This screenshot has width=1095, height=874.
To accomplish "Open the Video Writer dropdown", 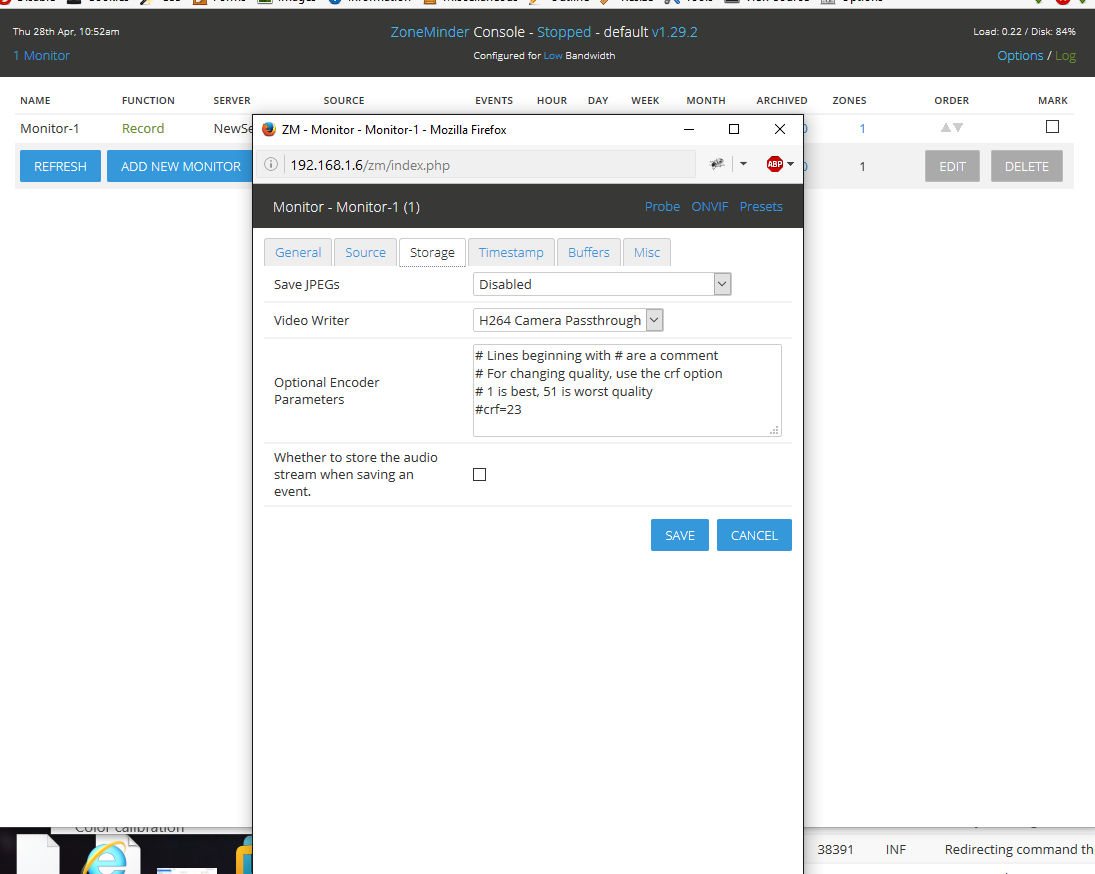I will click(x=568, y=320).
